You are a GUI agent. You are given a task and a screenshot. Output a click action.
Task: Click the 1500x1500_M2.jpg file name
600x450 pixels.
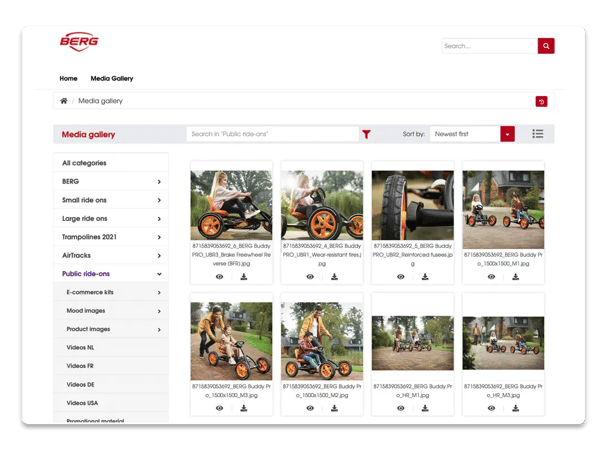tap(322, 391)
